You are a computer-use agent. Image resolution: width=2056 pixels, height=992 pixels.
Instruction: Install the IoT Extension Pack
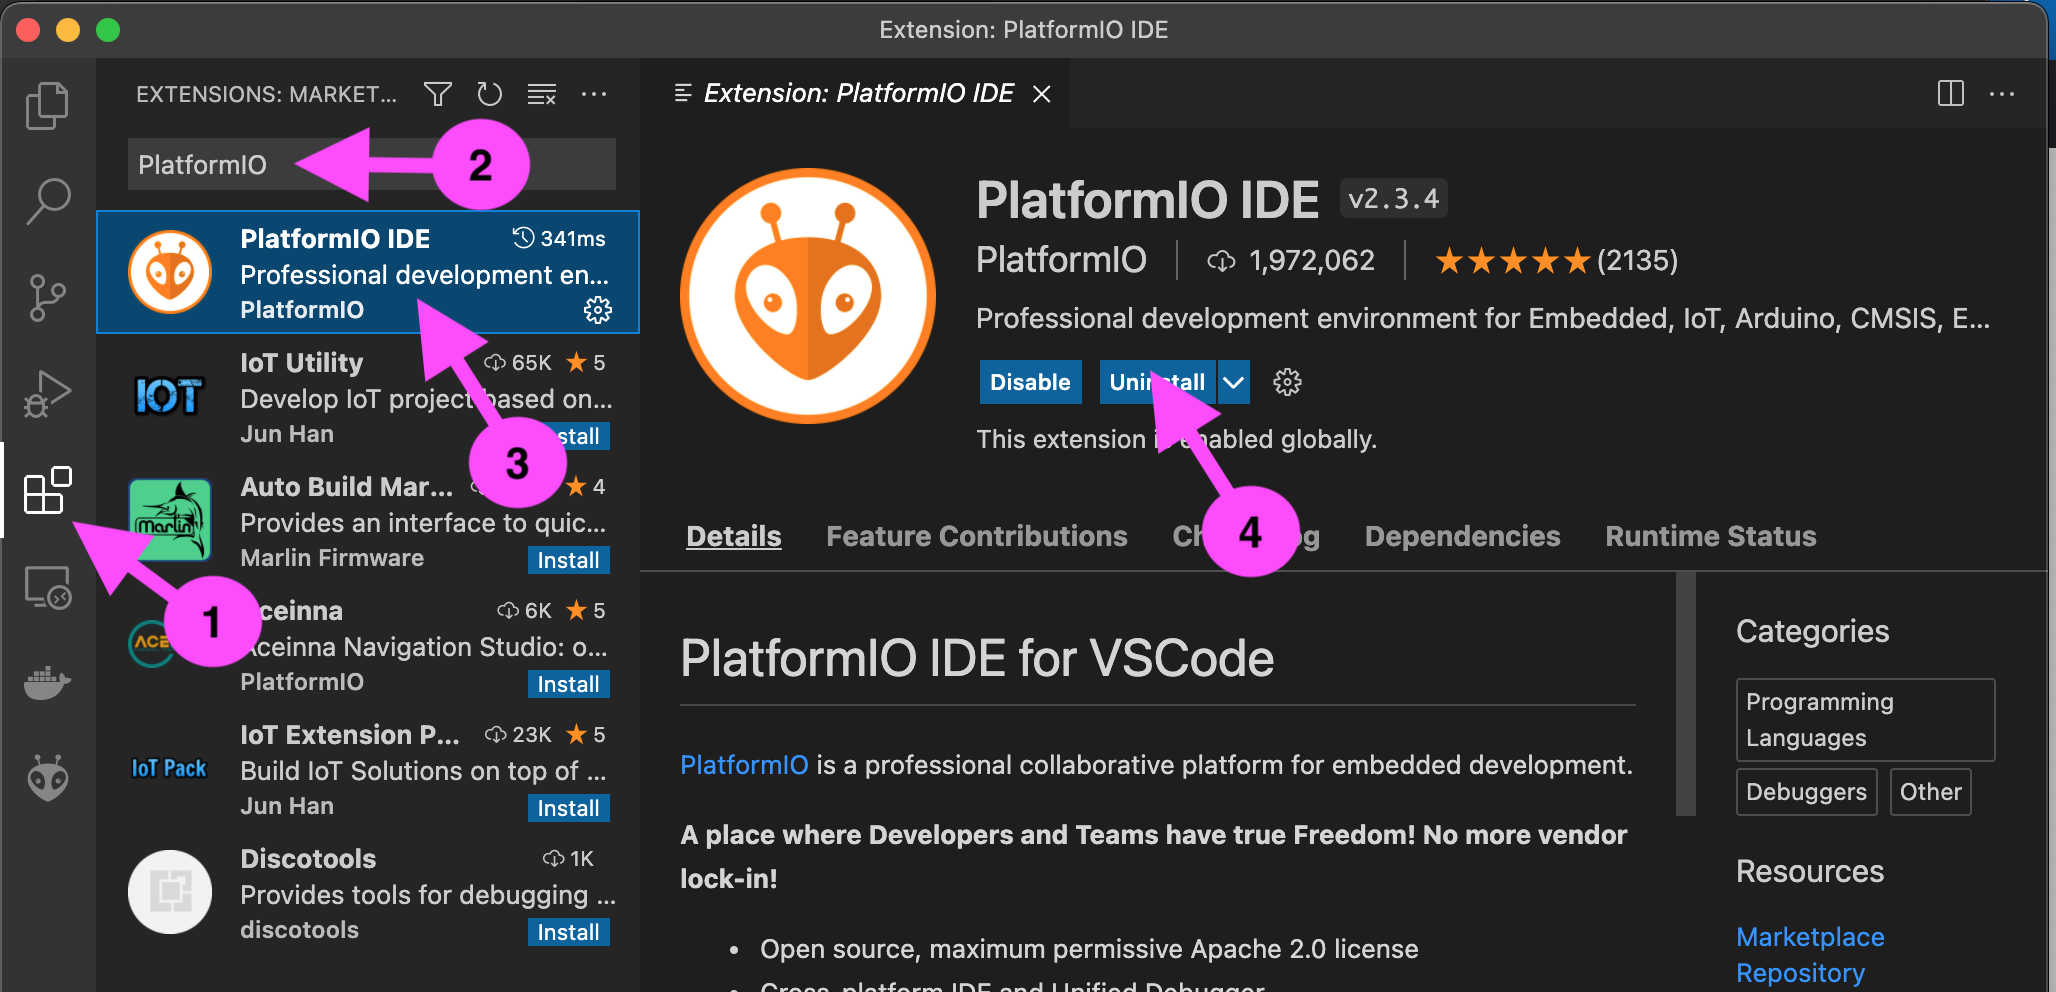point(568,808)
